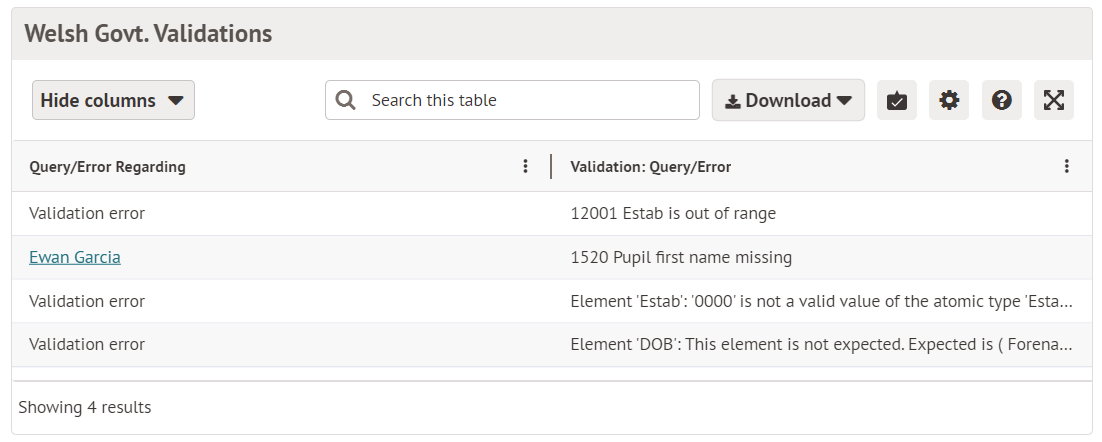
Task: Click into the Search this table field
Action: [530, 100]
